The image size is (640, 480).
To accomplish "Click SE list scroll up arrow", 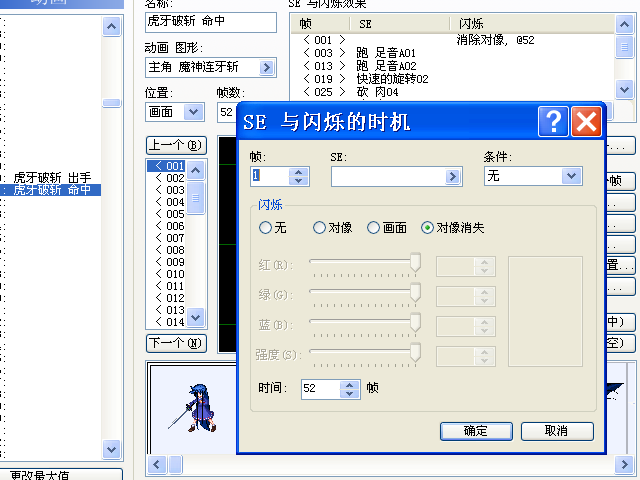I will click(624, 24).
